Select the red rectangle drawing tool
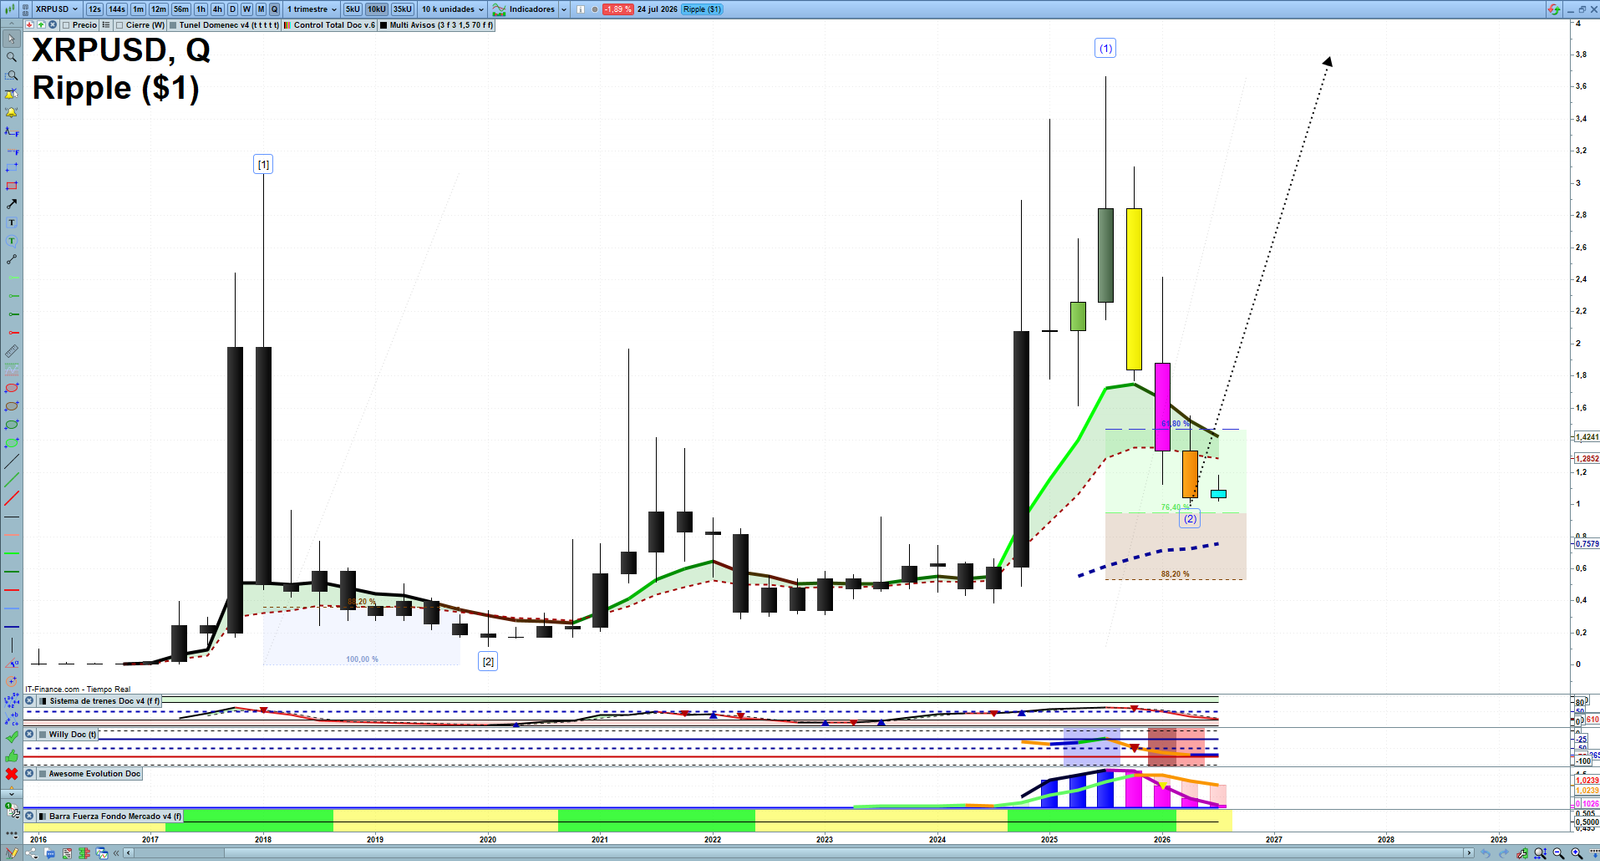 [12, 185]
